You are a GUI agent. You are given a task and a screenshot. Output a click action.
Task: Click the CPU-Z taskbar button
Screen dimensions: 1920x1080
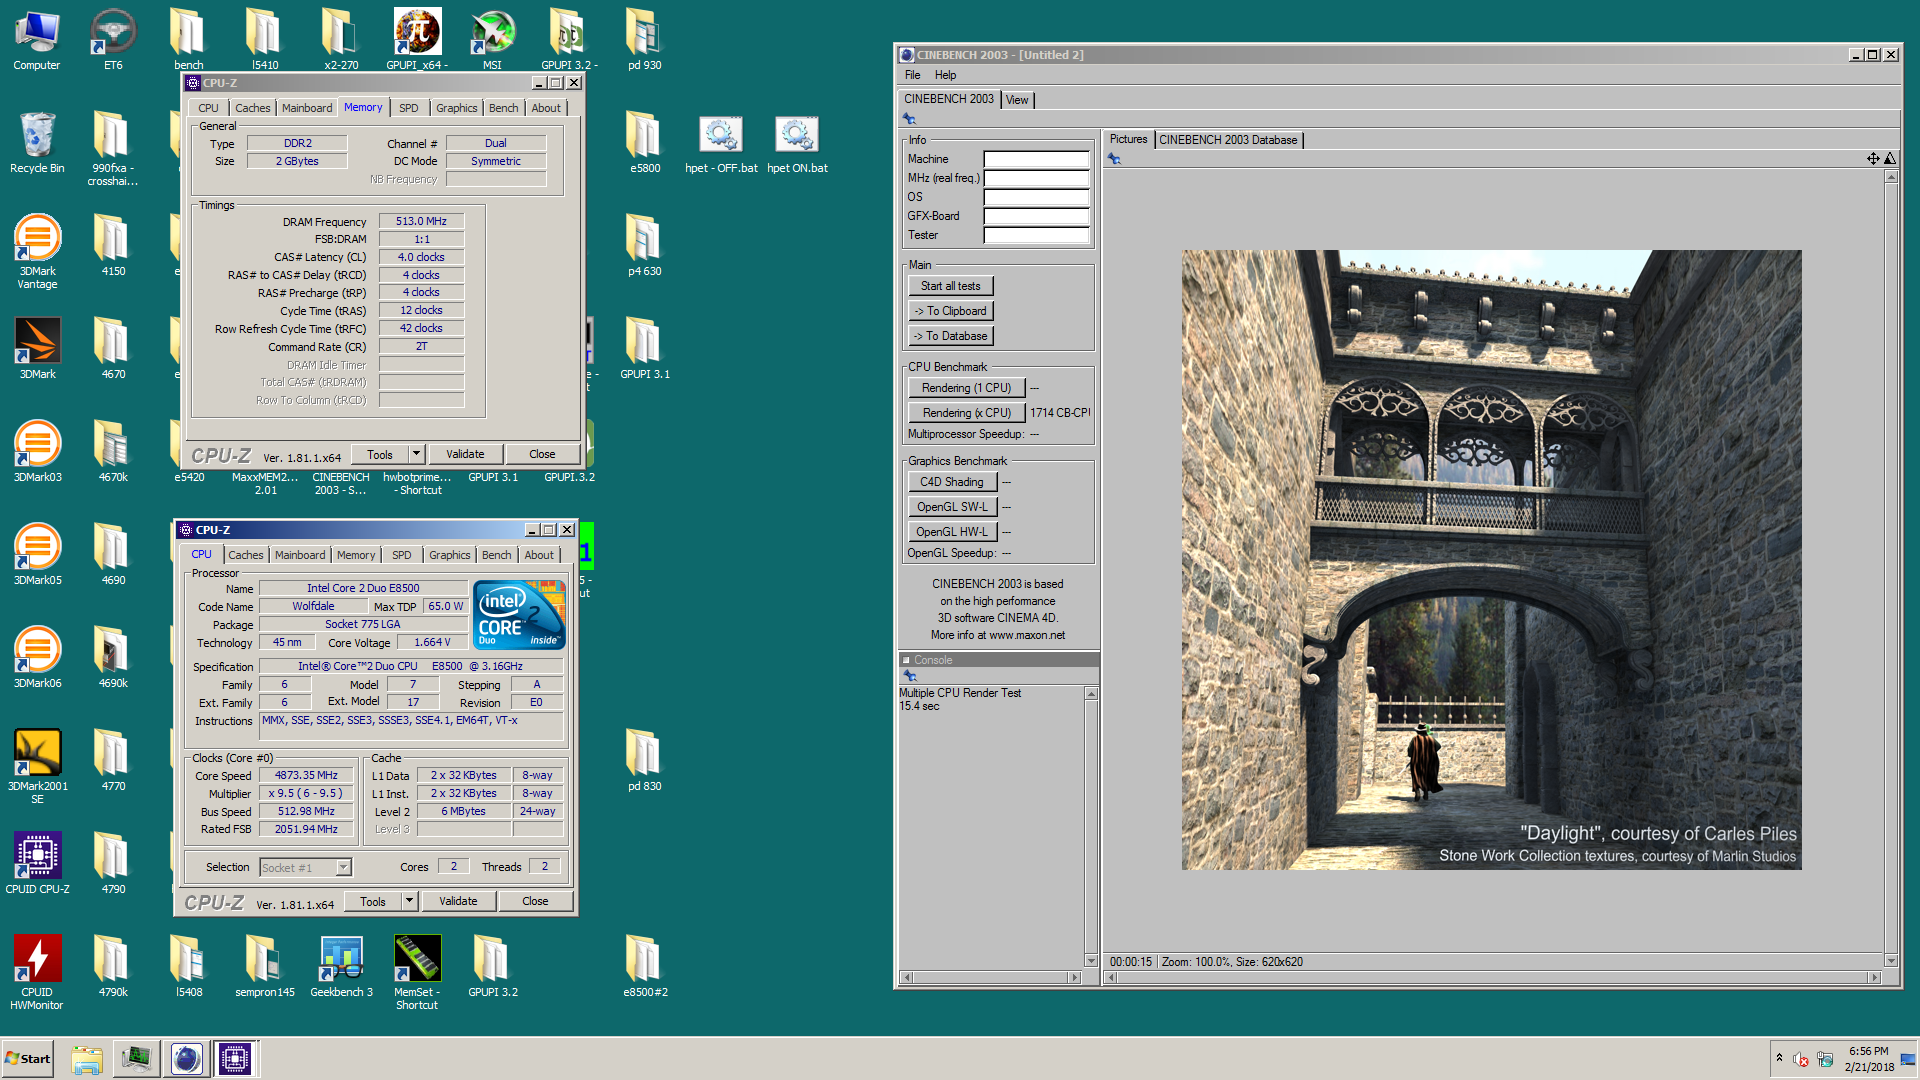tap(235, 1058)
